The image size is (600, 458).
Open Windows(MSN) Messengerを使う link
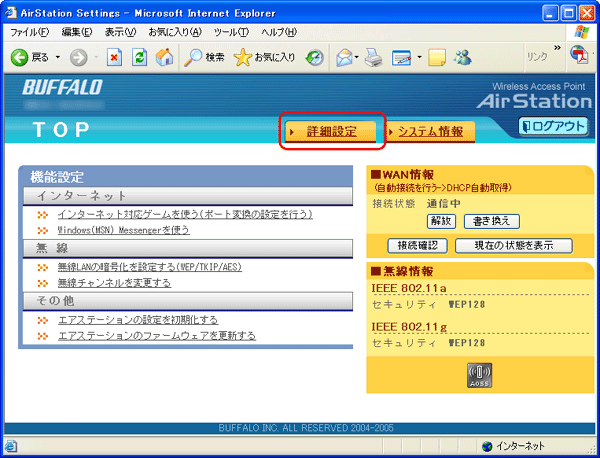tap(124, 230)
